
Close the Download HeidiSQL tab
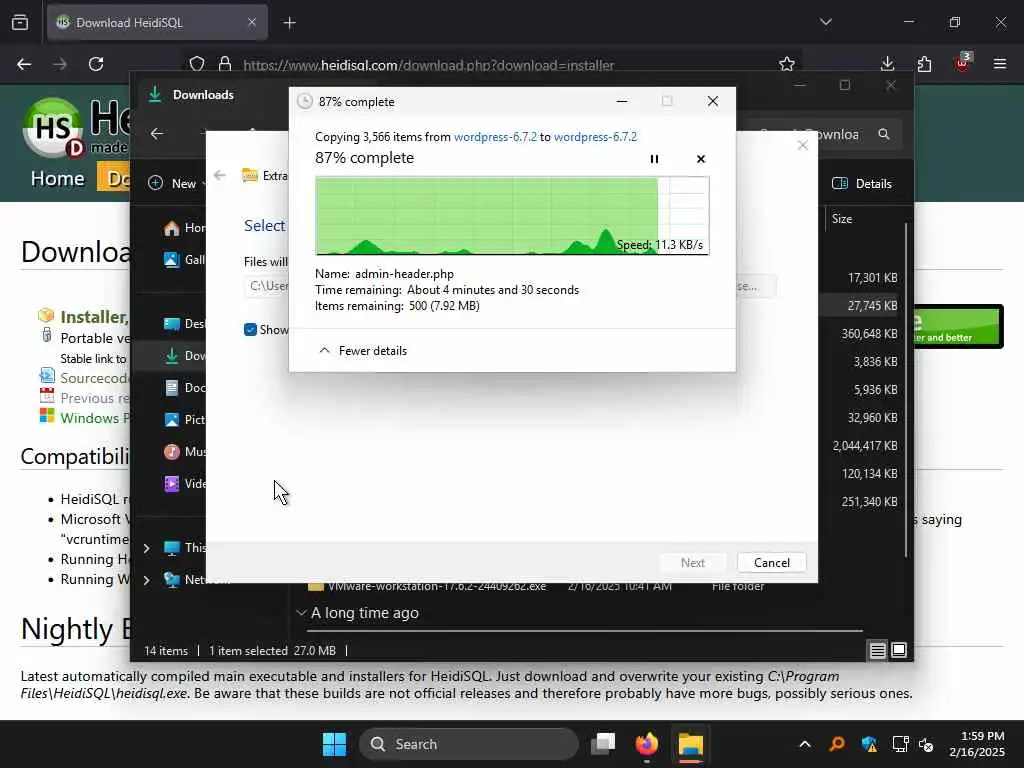tap(252, 22)
